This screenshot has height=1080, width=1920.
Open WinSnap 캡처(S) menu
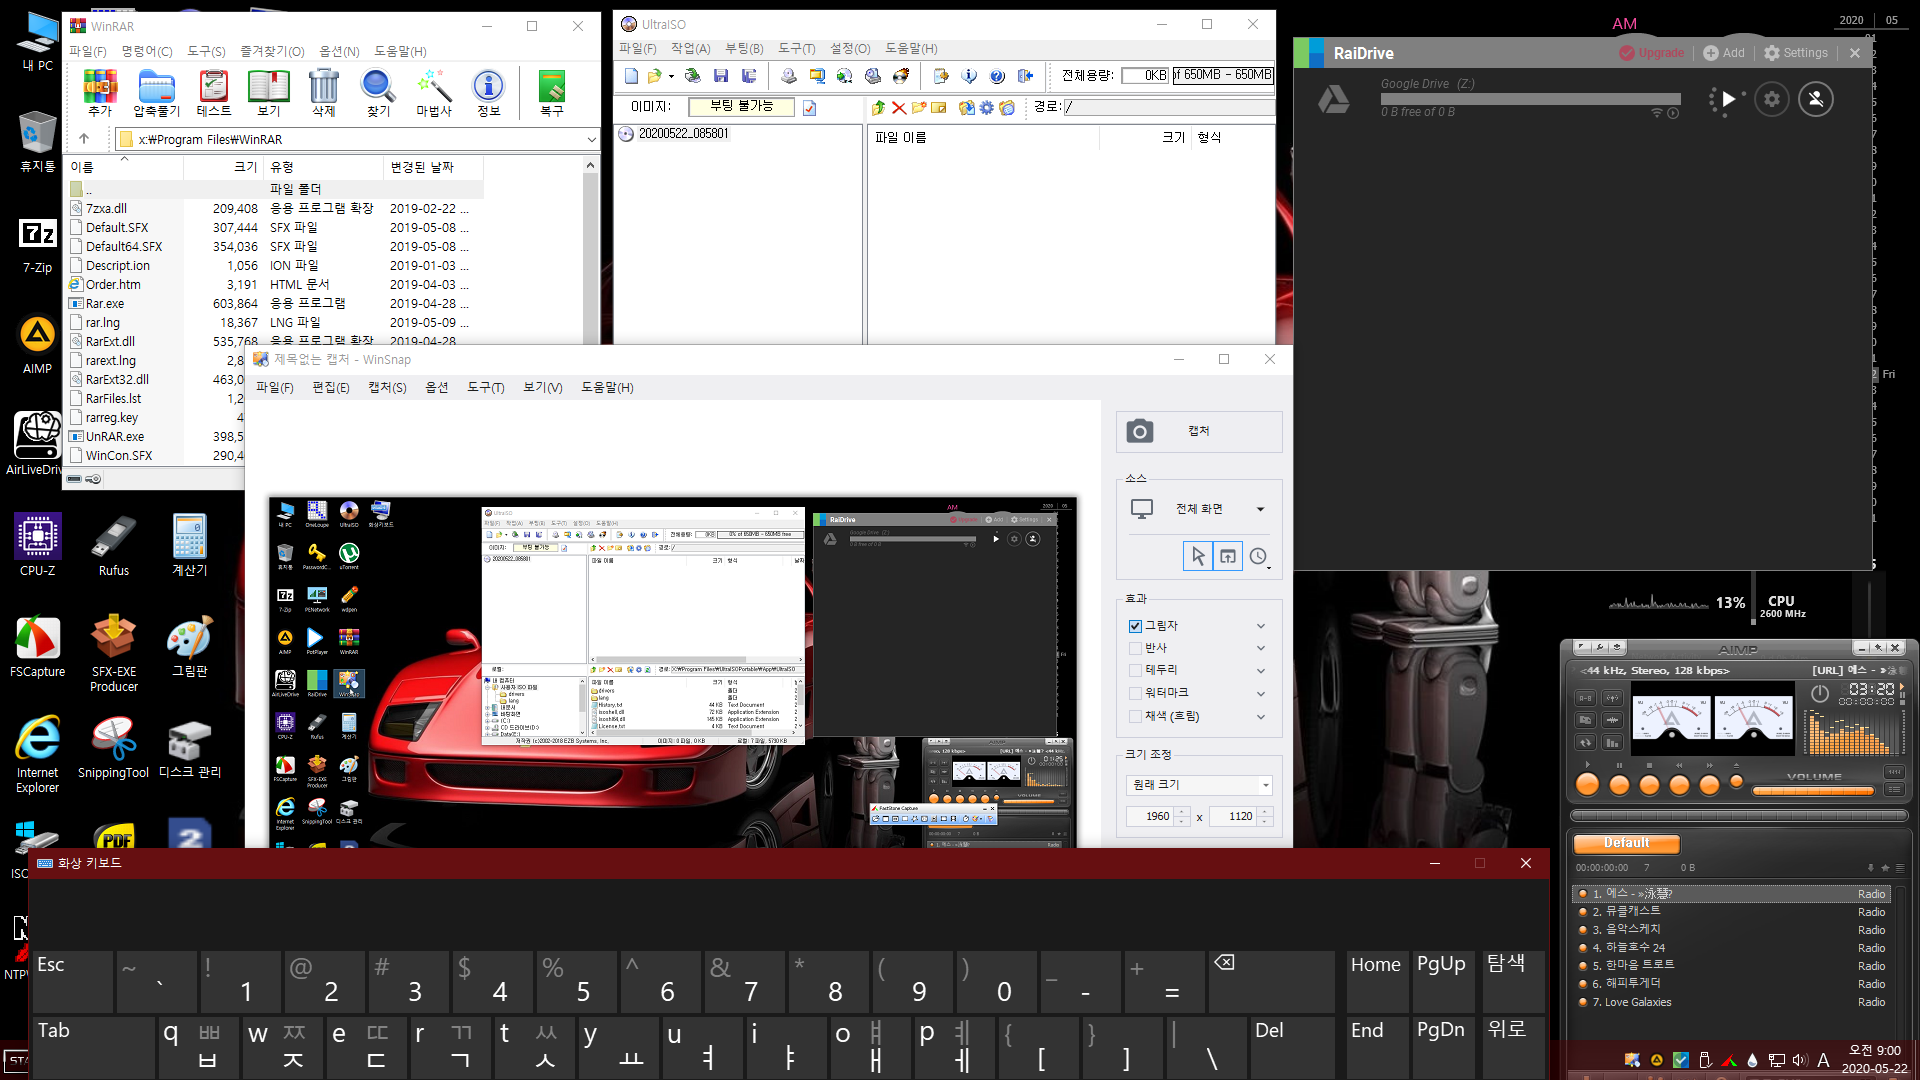click(x=387, y=387)
